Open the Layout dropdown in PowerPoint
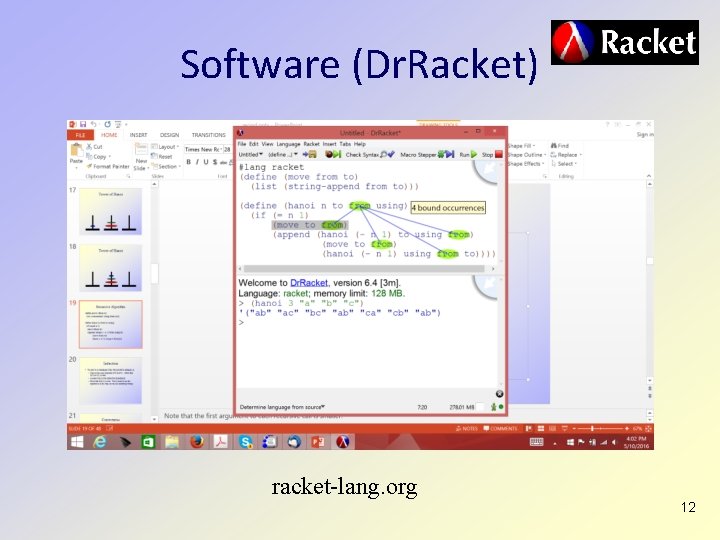Viewport: 720px width, 540px height. (x=165, y=147)
